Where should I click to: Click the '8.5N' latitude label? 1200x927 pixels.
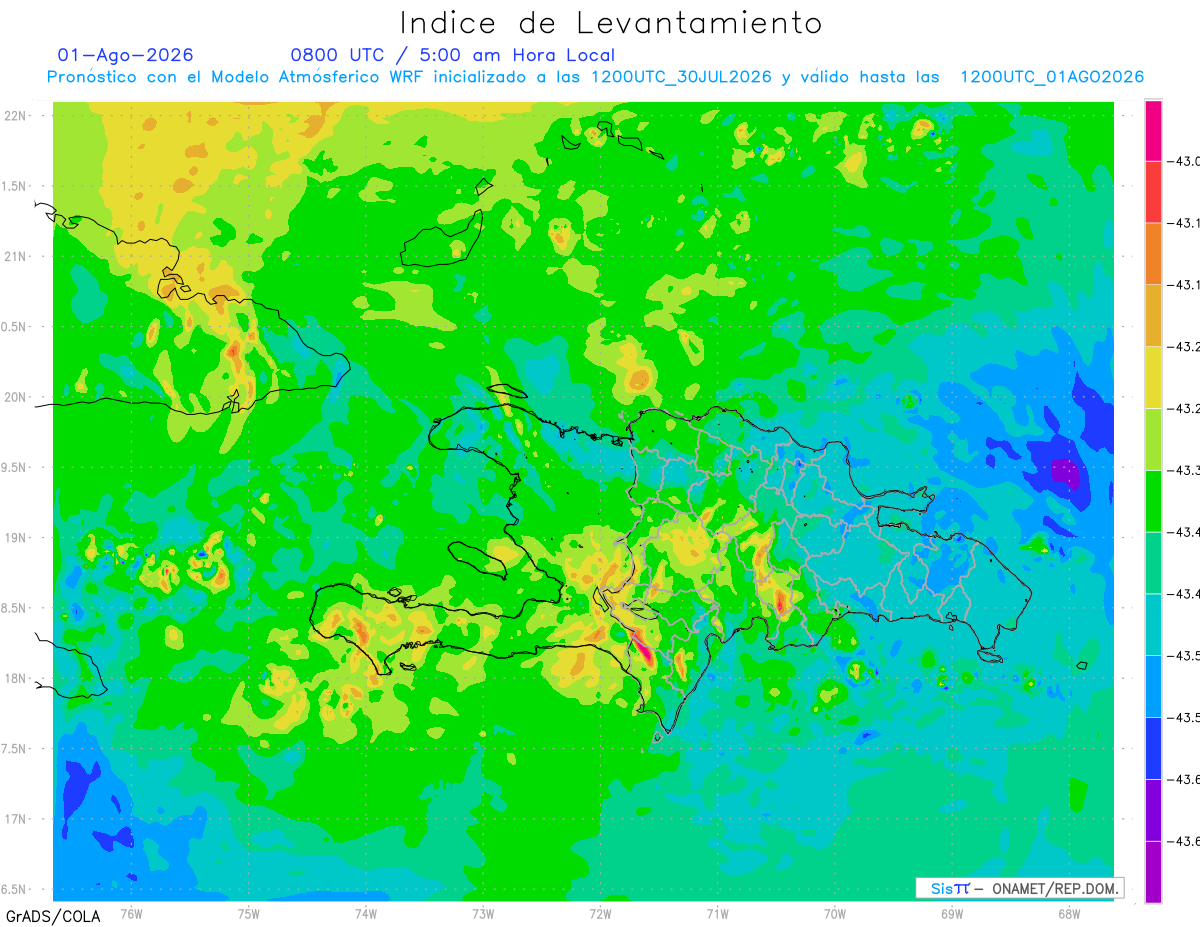point(14,608)
